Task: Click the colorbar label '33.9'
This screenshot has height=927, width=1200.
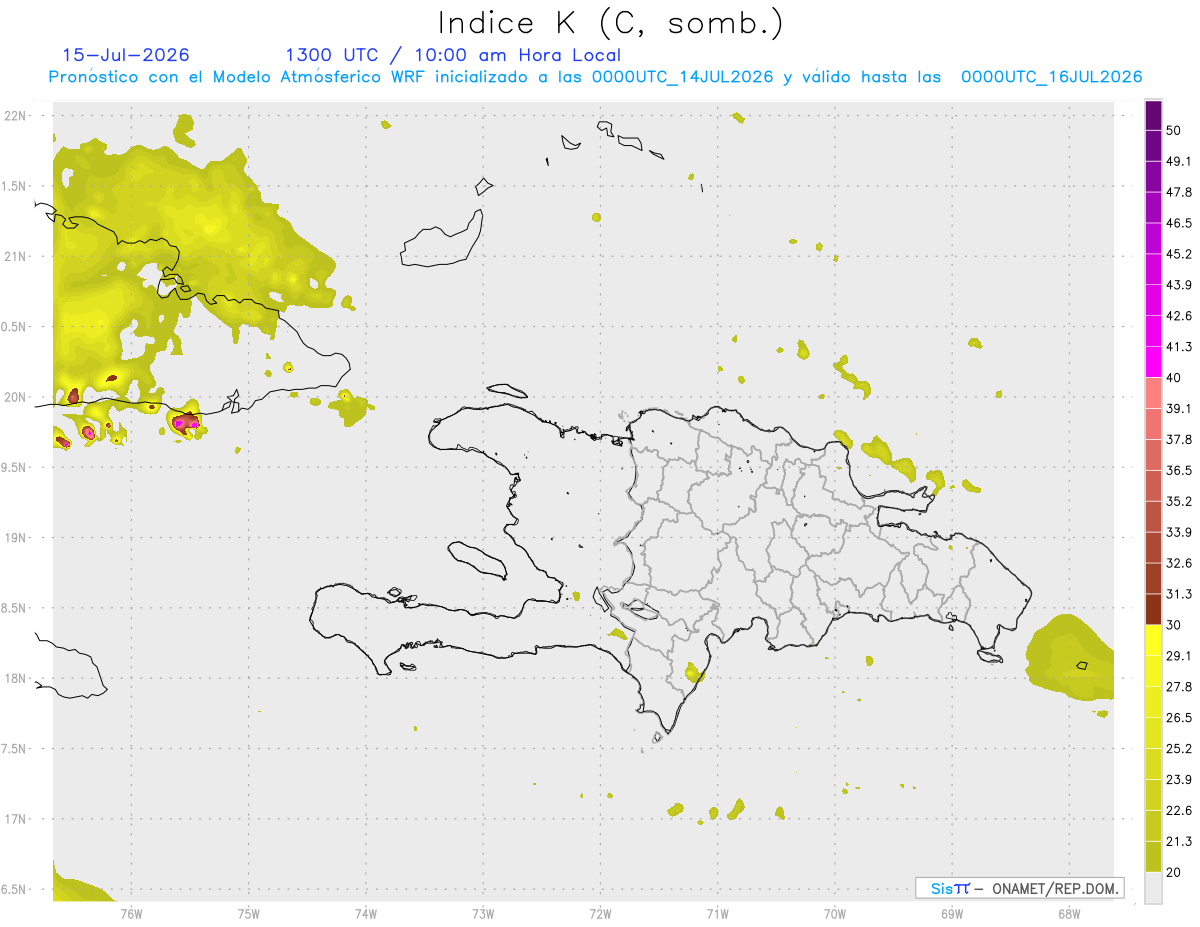Action: point(1179,532)
